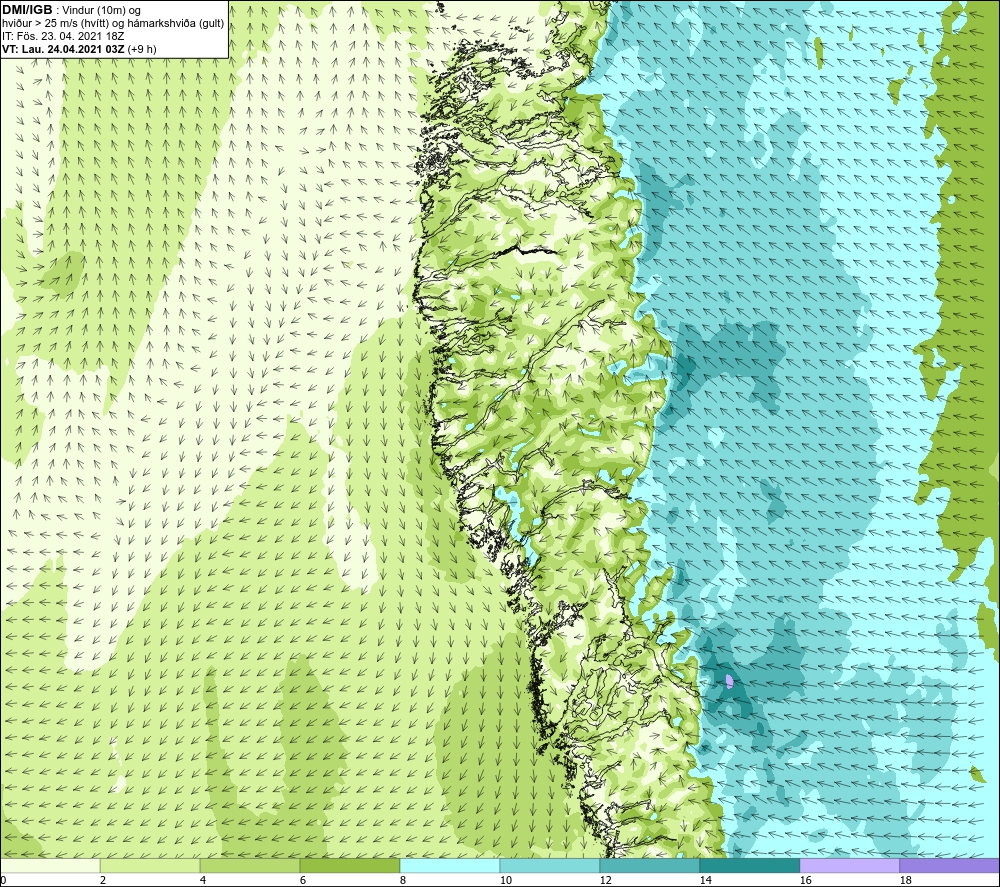Click the legend label "6"
Image resolution: width=1000 pixels, height=887 pixels.
[x=303, y=881]
